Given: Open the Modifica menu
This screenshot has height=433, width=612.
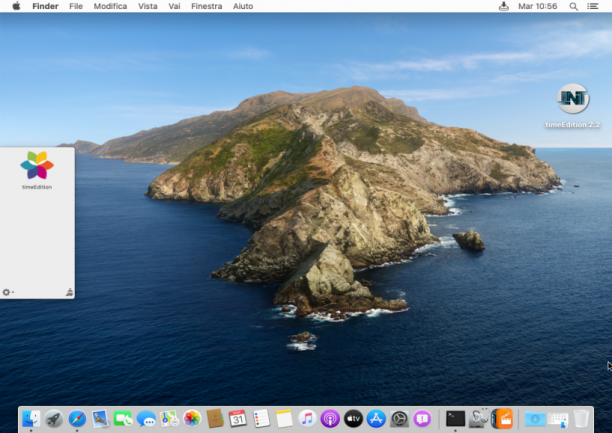Looking at the screenshot, I should pos(110,6).
